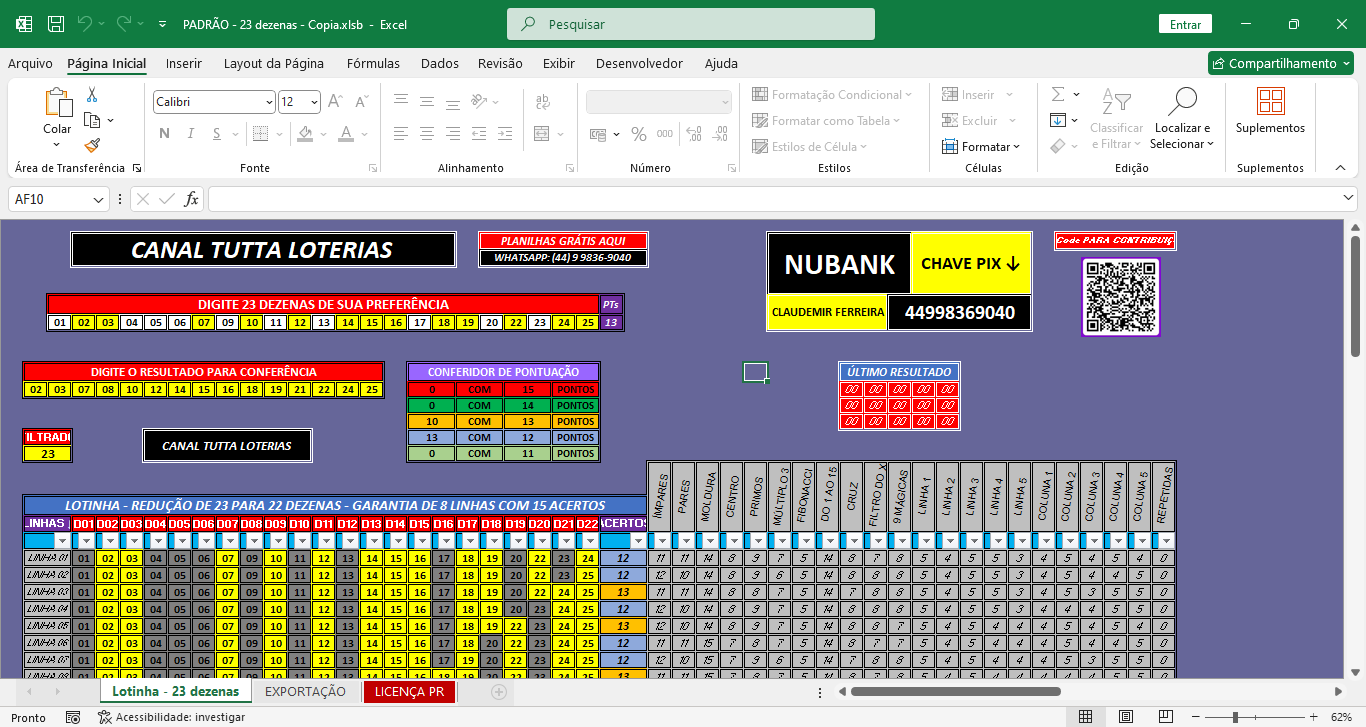
Task: Apply the red font color
Action: (346, 134)
